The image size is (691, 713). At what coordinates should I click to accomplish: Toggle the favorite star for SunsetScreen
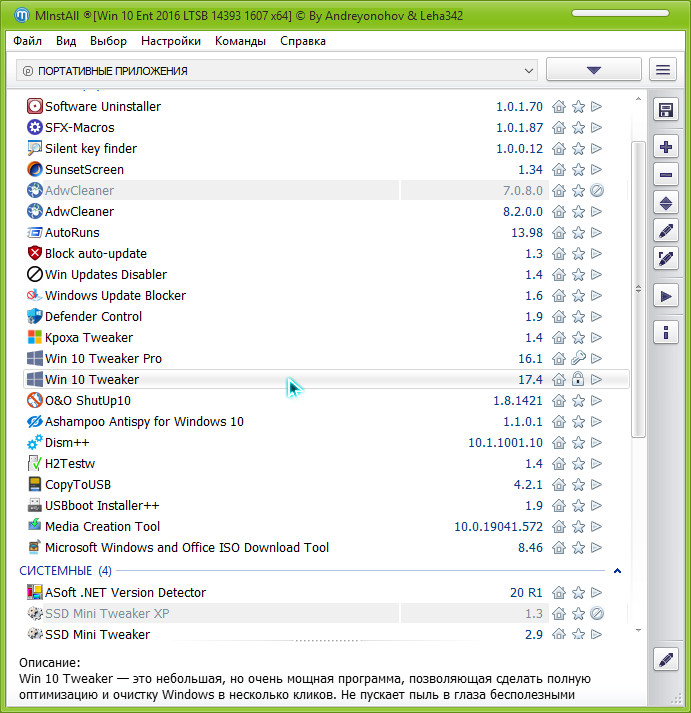(578, 170)
